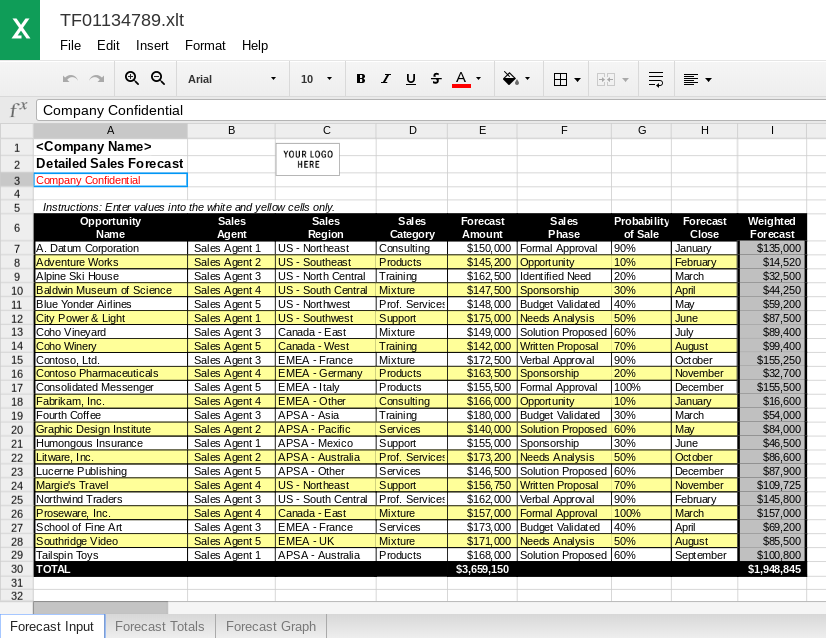Open fill color dropdown arrow
The width and height of the screenshot is (826, 638).
coord(527,78)
